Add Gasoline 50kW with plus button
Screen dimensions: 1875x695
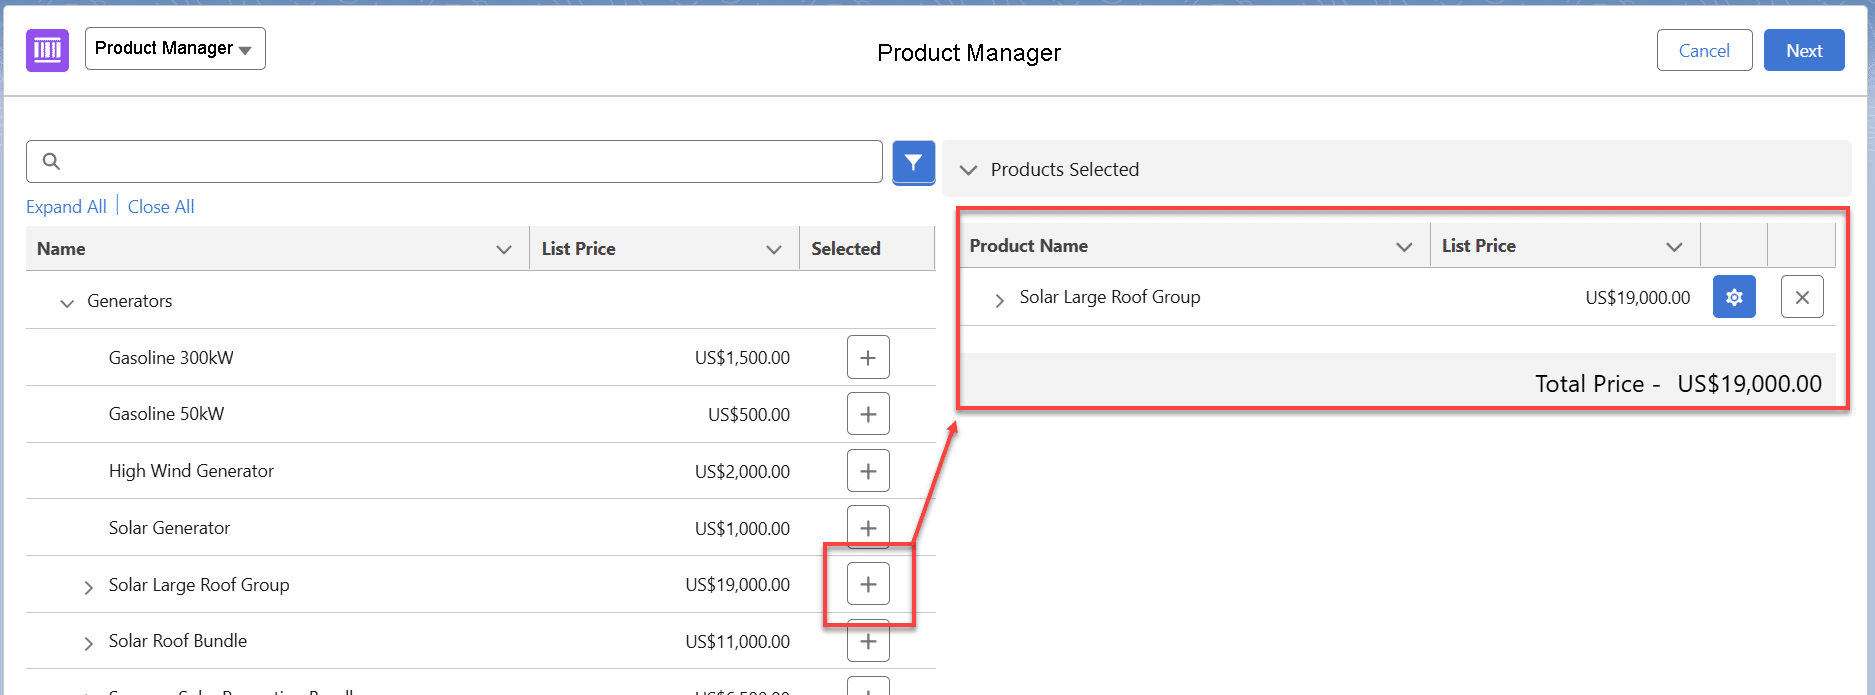pos(867,414)
